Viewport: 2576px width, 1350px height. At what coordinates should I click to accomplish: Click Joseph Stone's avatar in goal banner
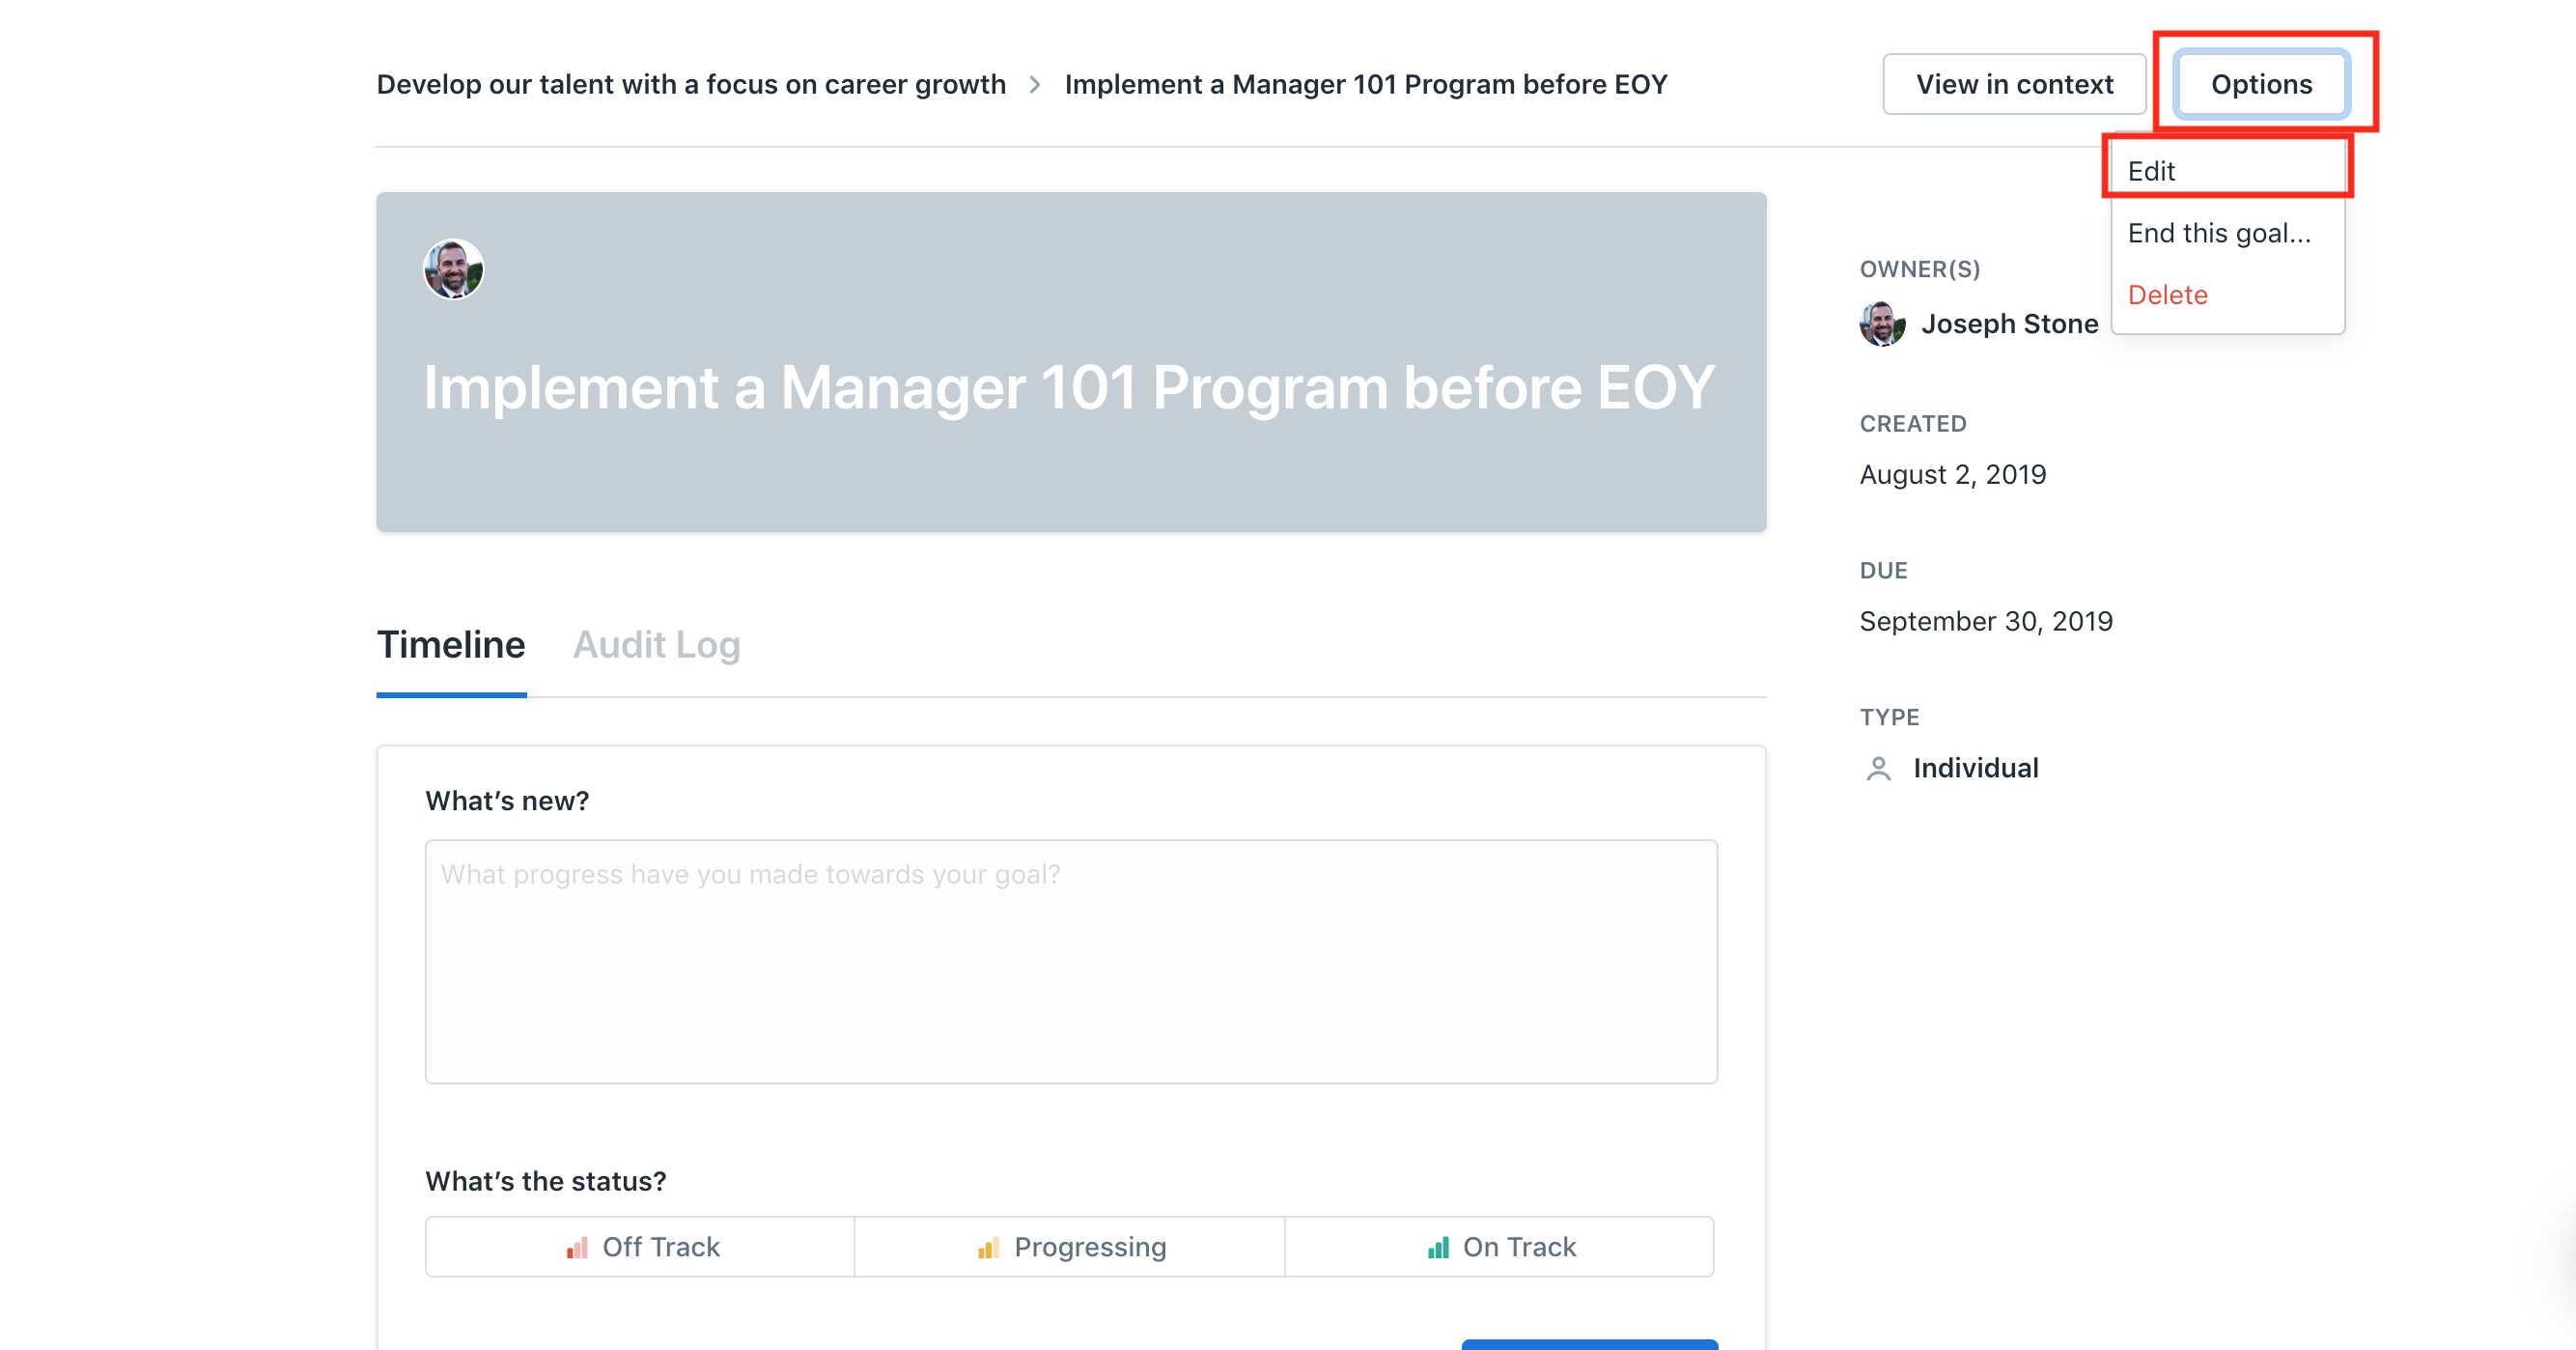(x=453, y=269)
